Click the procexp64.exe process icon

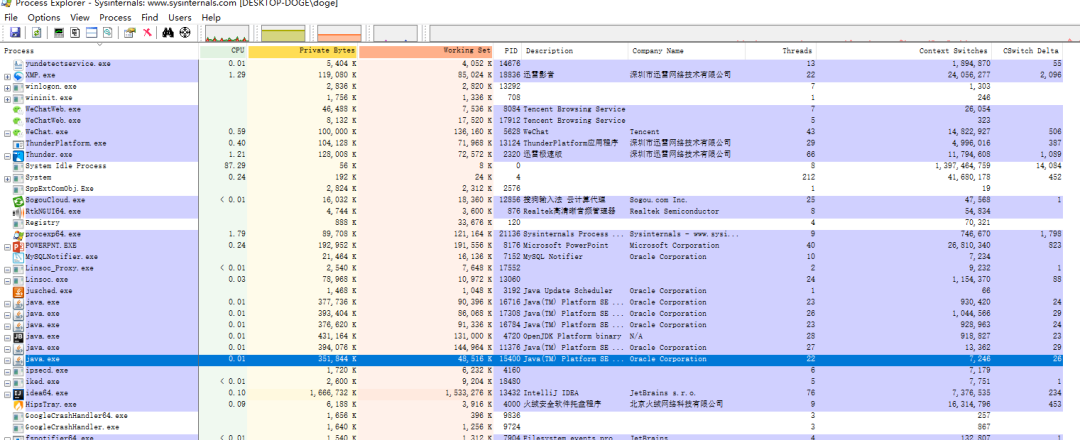(19, 234)
